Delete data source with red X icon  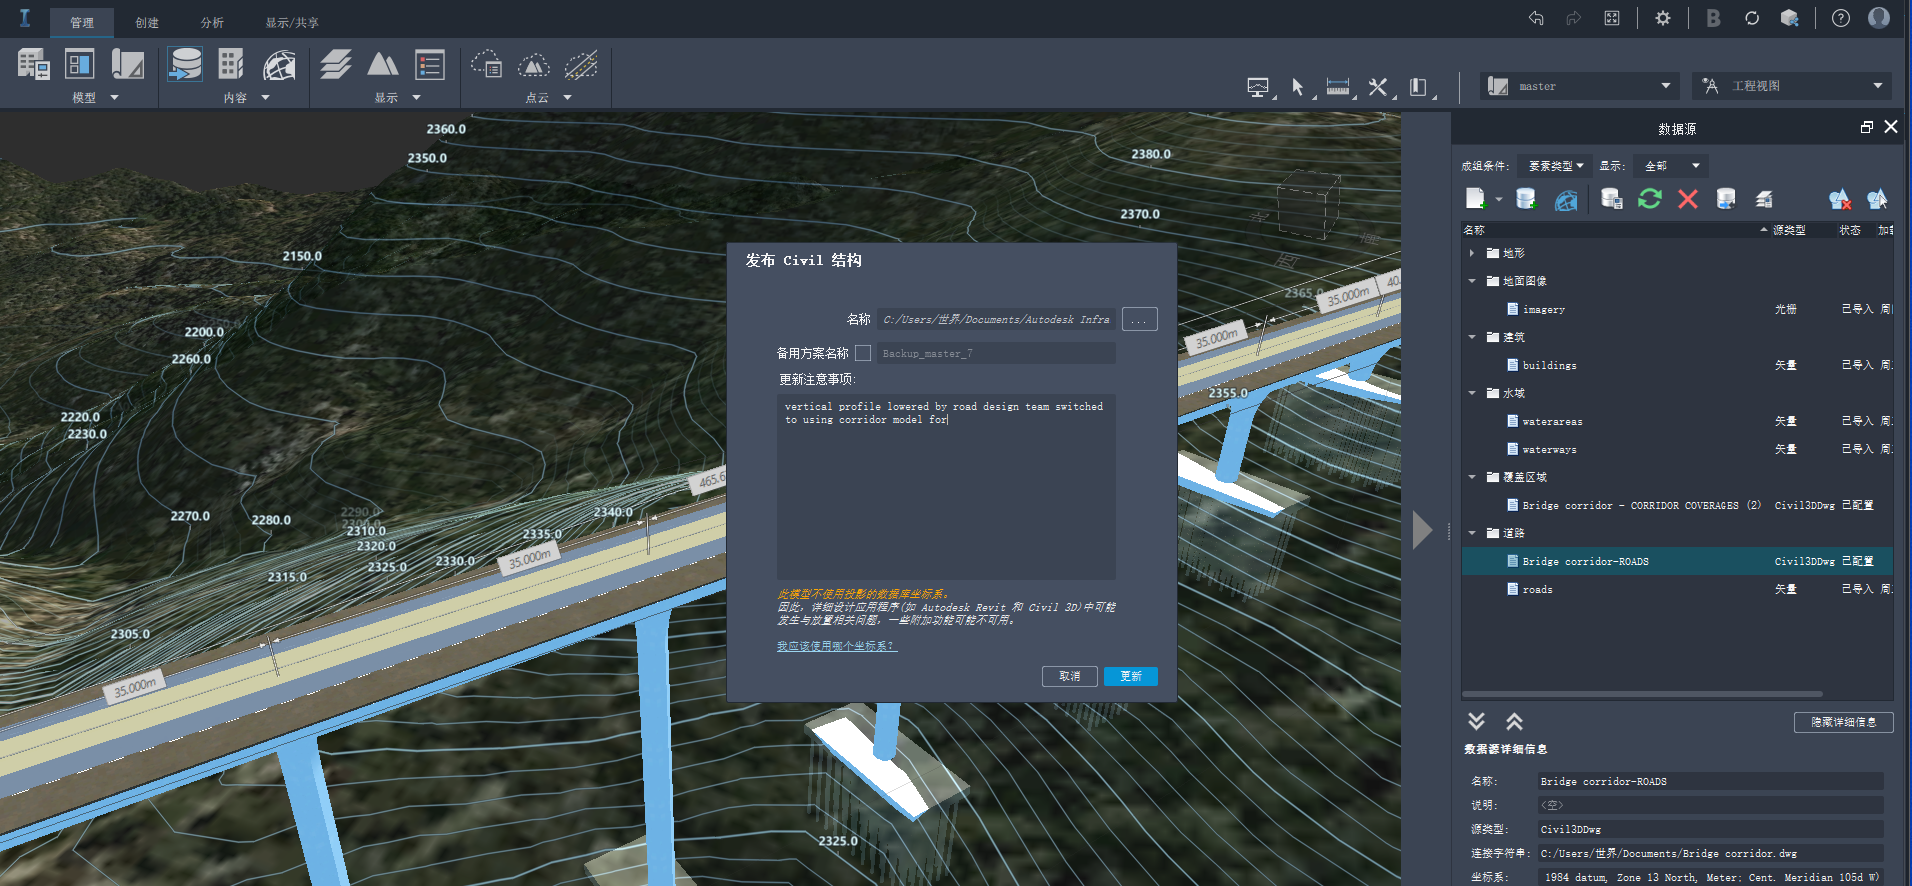click(x=1688, y=199)
